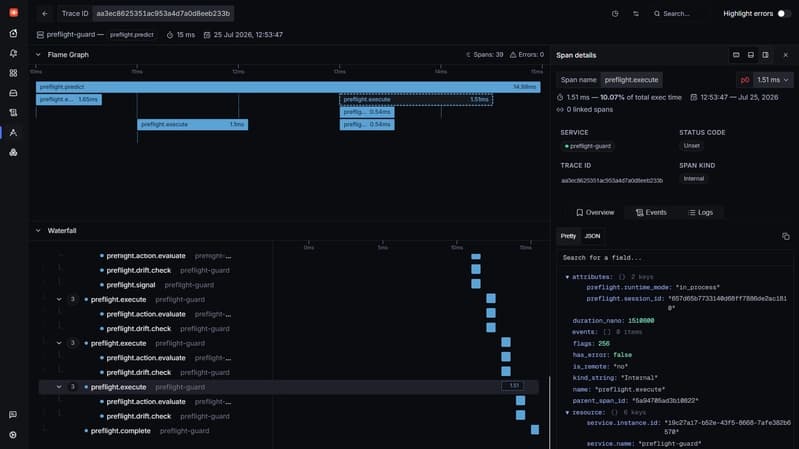Collapse the Flame Graph section
This screenshot has width=799, height=449.
click(x=38, y=55)
